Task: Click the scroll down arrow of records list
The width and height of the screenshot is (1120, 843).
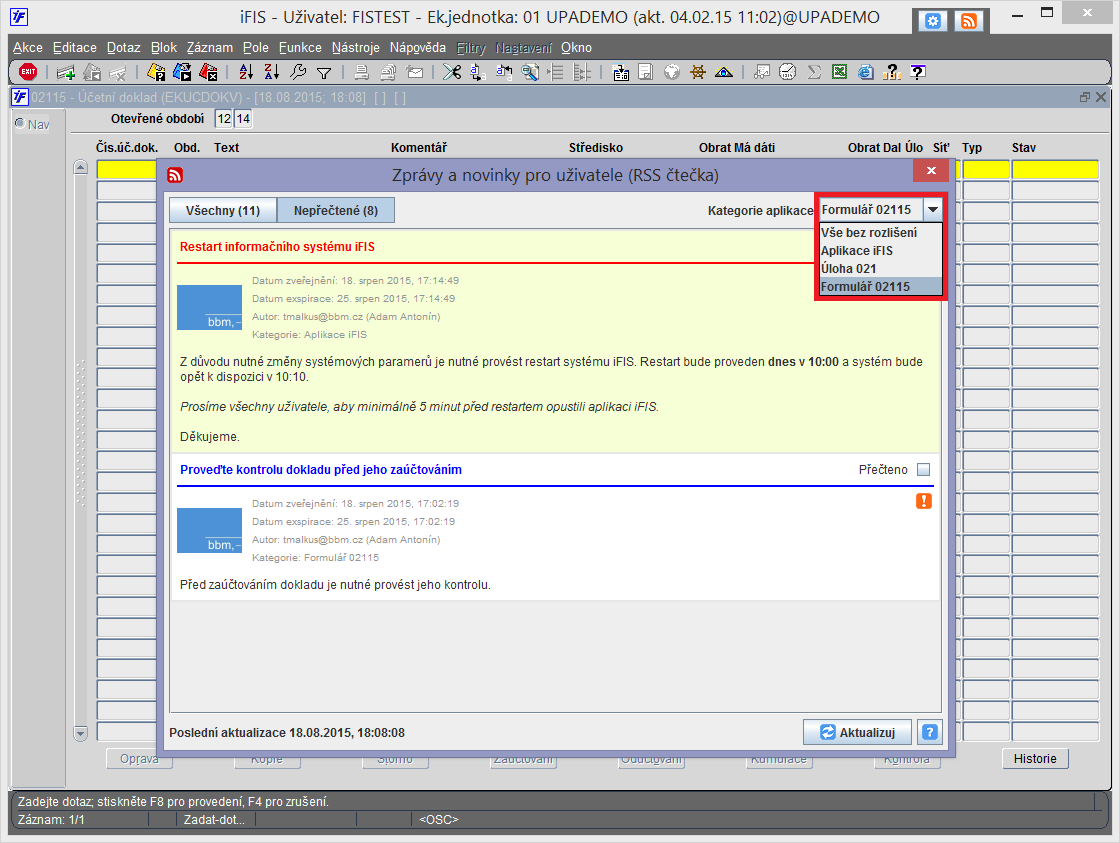Action: point(81,733)
